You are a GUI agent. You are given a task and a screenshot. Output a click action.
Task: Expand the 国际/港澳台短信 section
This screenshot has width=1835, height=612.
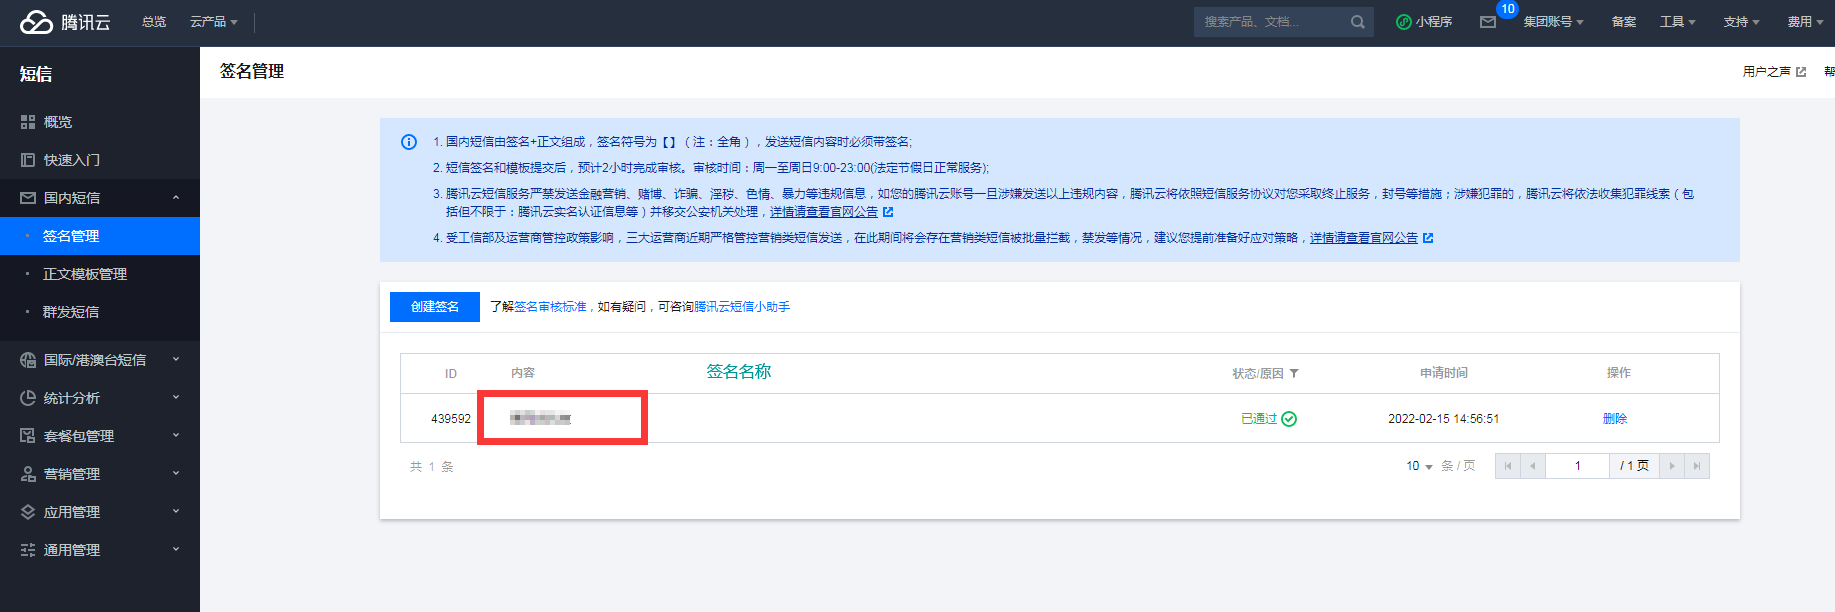176,360
